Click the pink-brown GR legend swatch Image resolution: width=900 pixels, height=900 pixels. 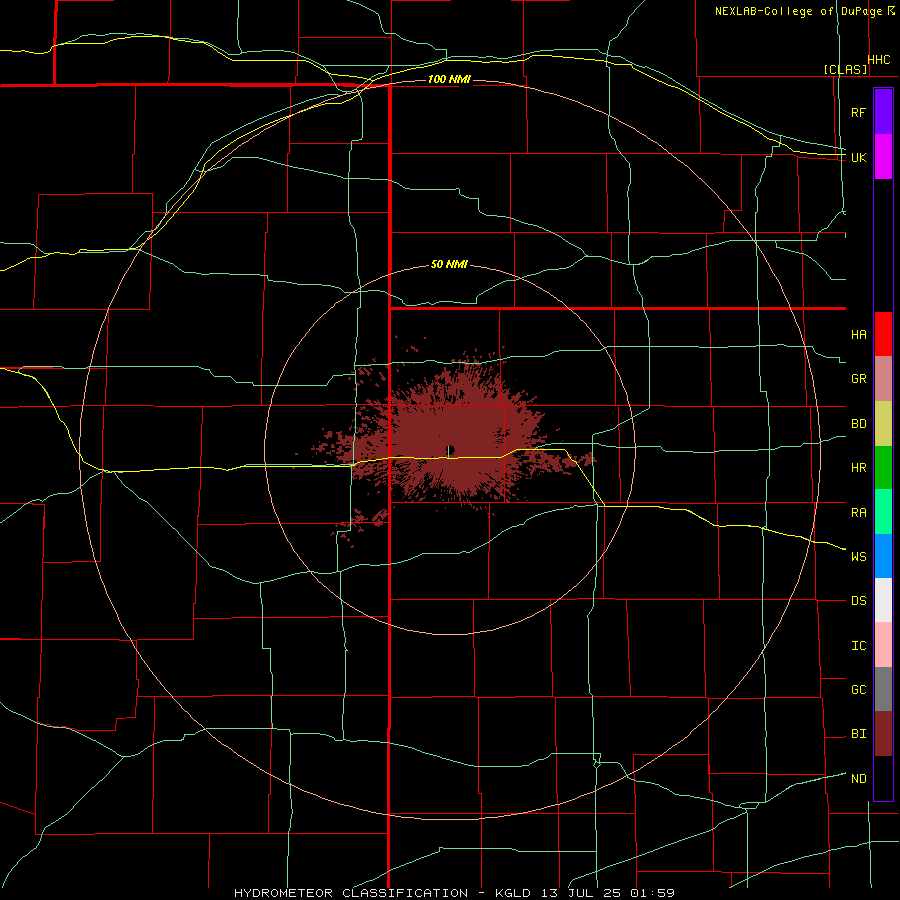coord(883,379)
